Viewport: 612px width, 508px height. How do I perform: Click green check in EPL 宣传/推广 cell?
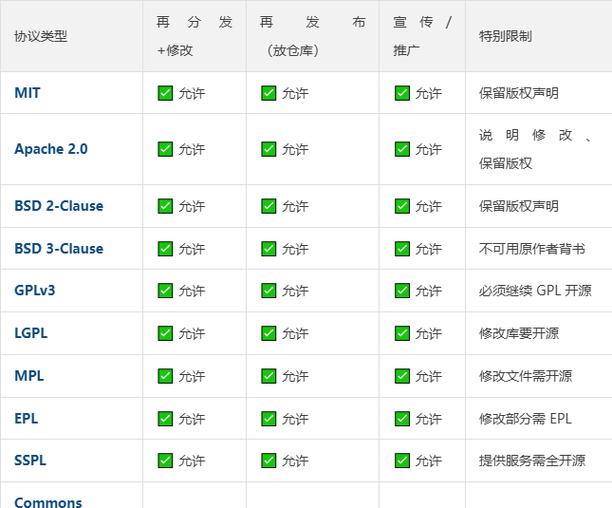tap(402, 419)
